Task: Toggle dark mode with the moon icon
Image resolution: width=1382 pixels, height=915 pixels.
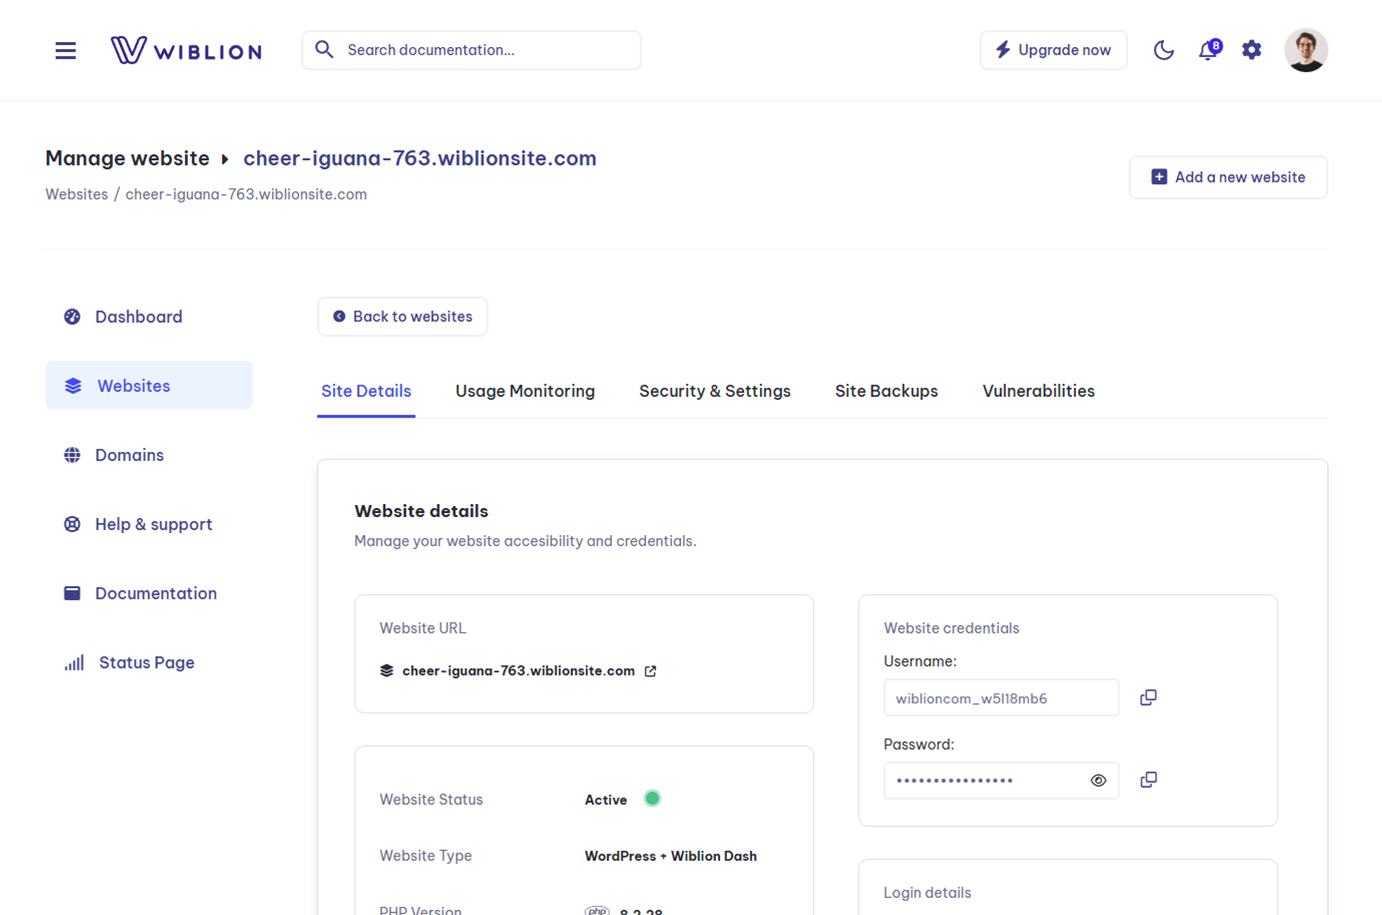Action: click(x=1164, y=49)
